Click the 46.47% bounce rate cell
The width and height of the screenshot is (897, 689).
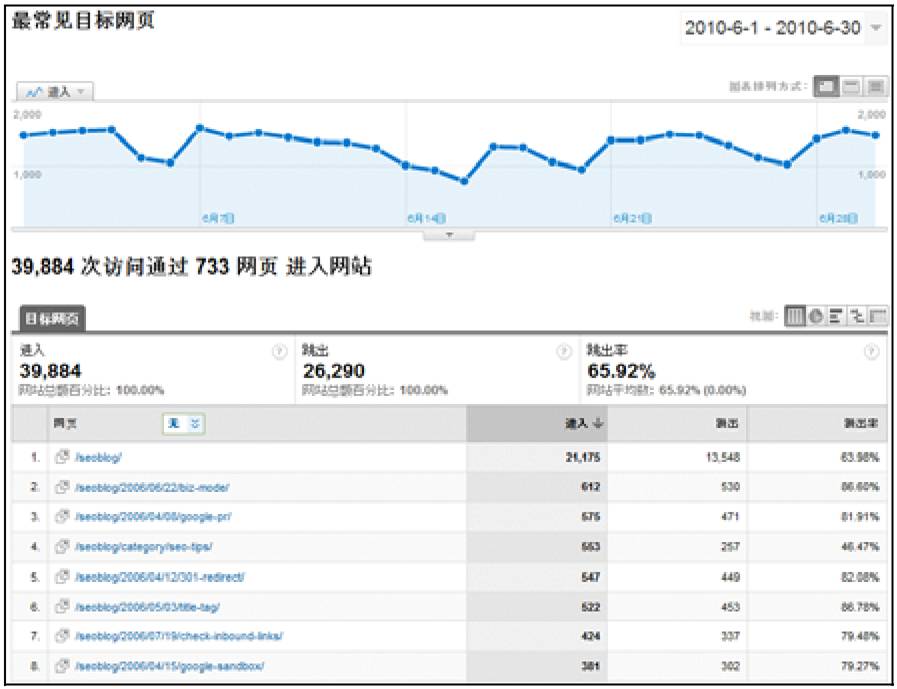coord(860,547)
